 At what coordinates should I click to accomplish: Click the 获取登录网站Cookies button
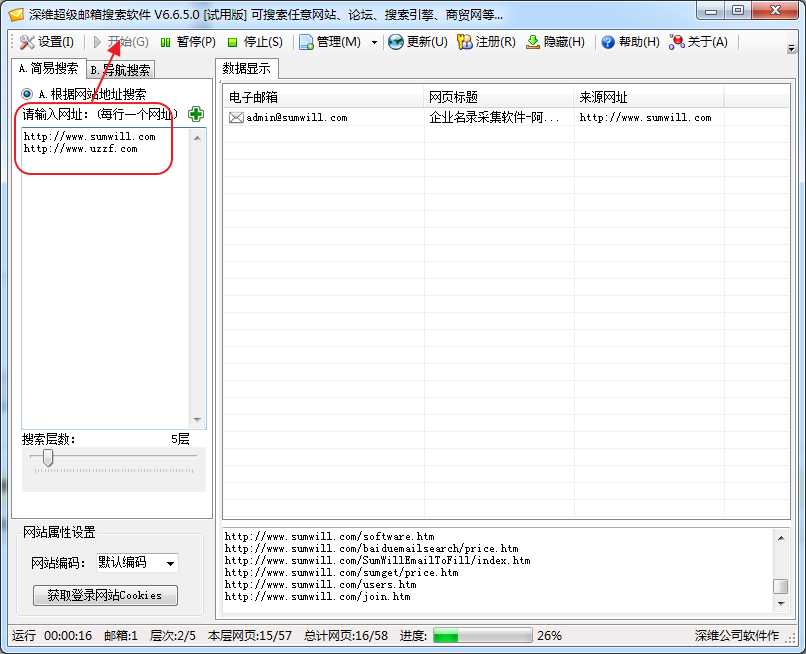coord(105,595)
